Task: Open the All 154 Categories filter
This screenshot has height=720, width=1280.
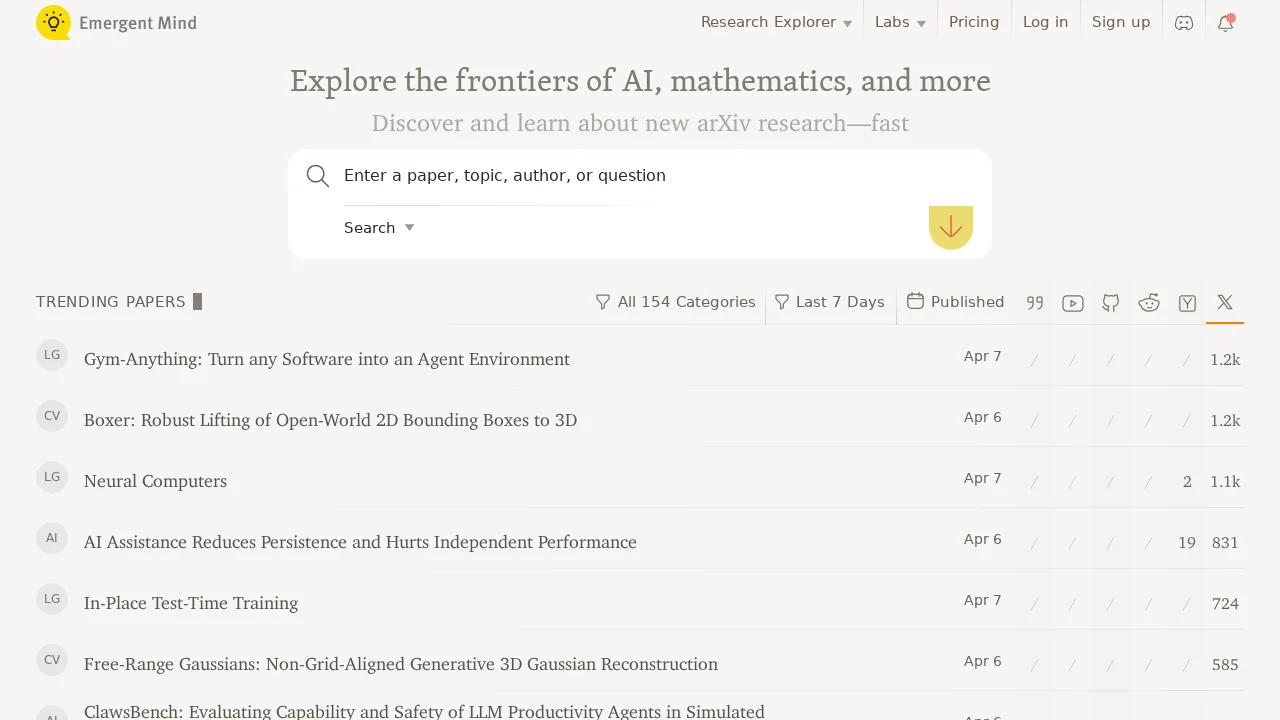Action: click(675, 301)
